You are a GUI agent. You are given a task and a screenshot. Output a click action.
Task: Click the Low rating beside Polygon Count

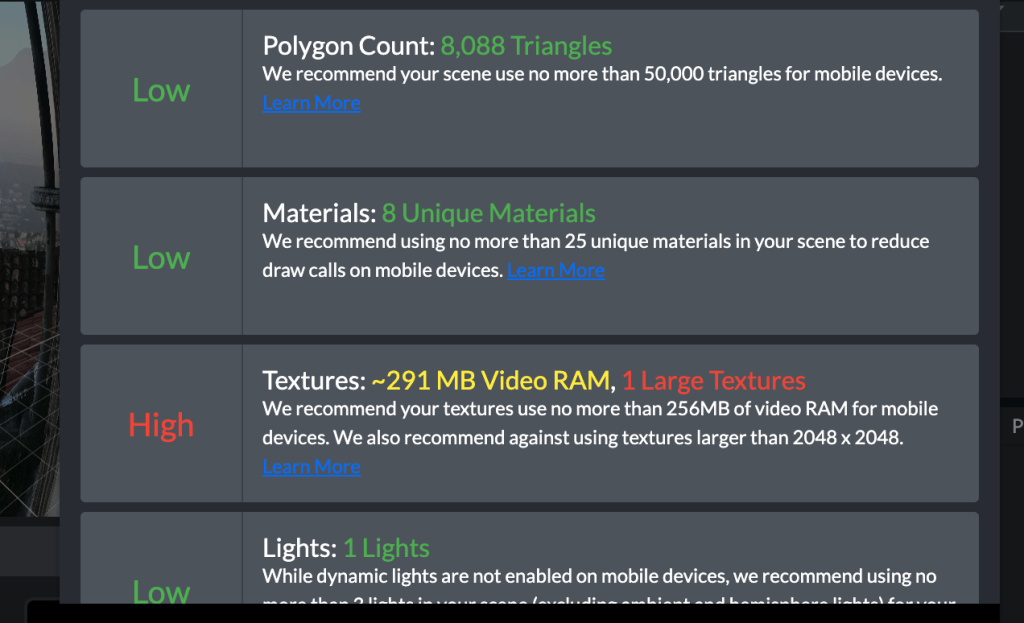tap(161, 90)
